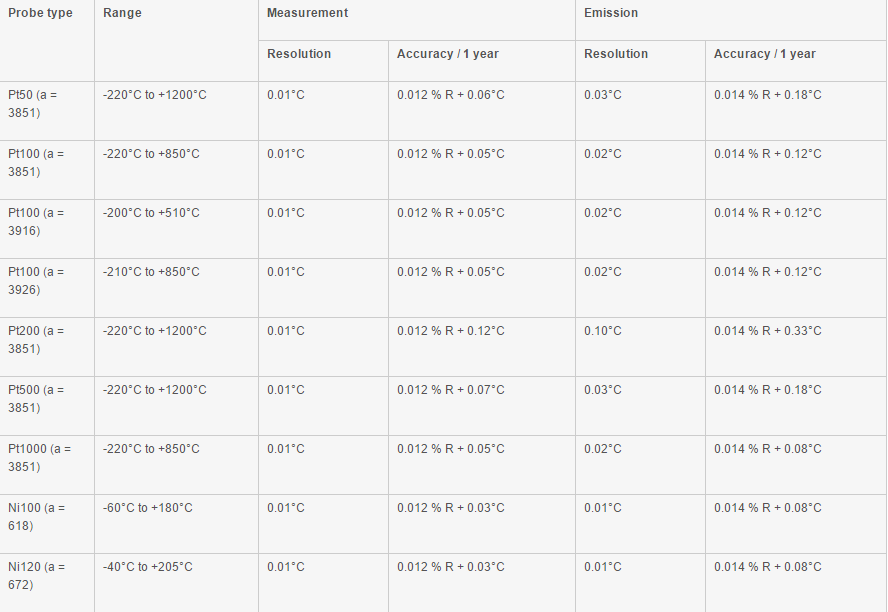The width and height of the screenshot is (888, 612).
Task: Click the Measurement group header
Action: pyautogui.click(x=308, y=13)
